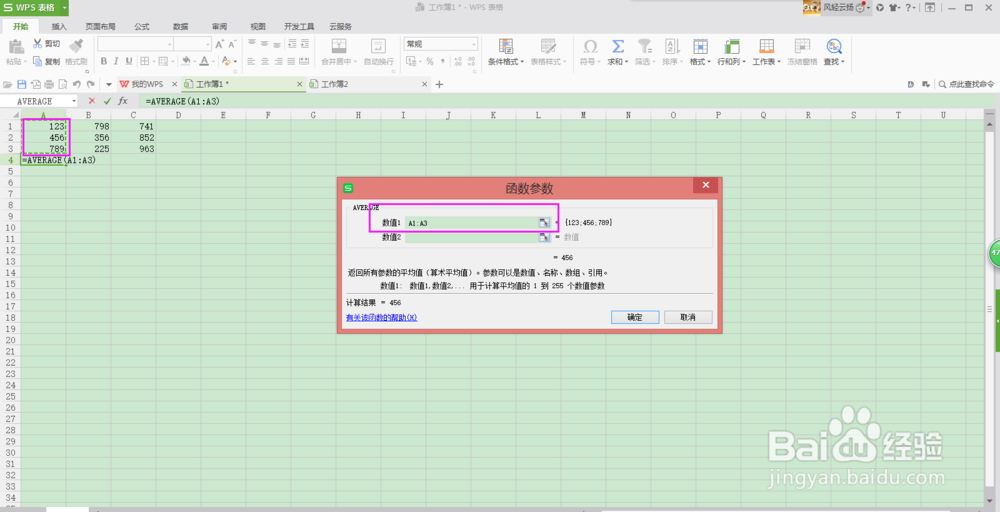Click the Paste clipboard icon
The height and width of the screenshot is (512, 1000).
(15, 46)
